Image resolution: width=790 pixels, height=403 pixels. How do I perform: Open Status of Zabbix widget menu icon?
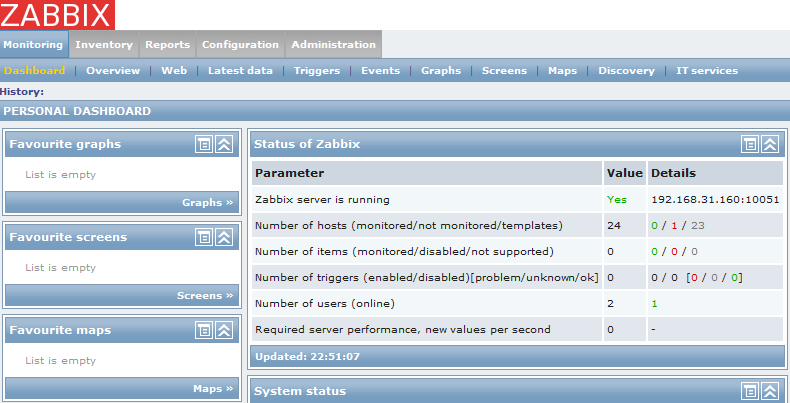750,144
